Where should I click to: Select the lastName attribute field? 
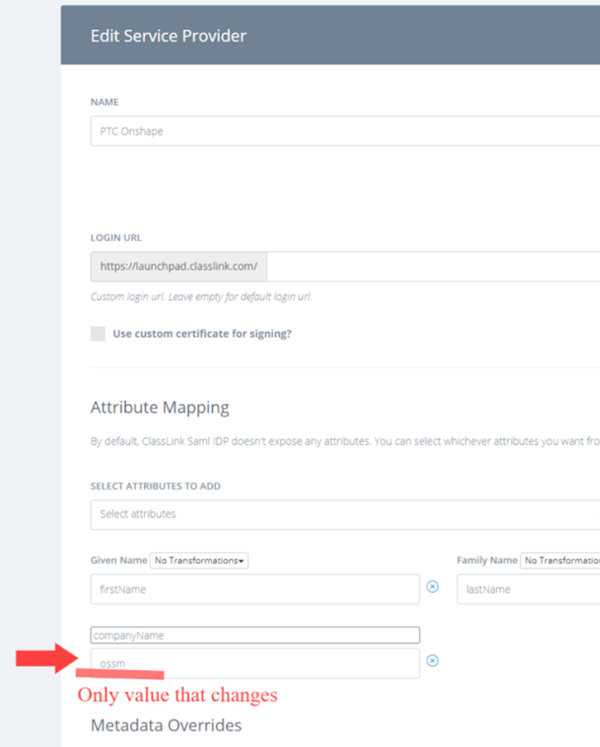point(528,589)
